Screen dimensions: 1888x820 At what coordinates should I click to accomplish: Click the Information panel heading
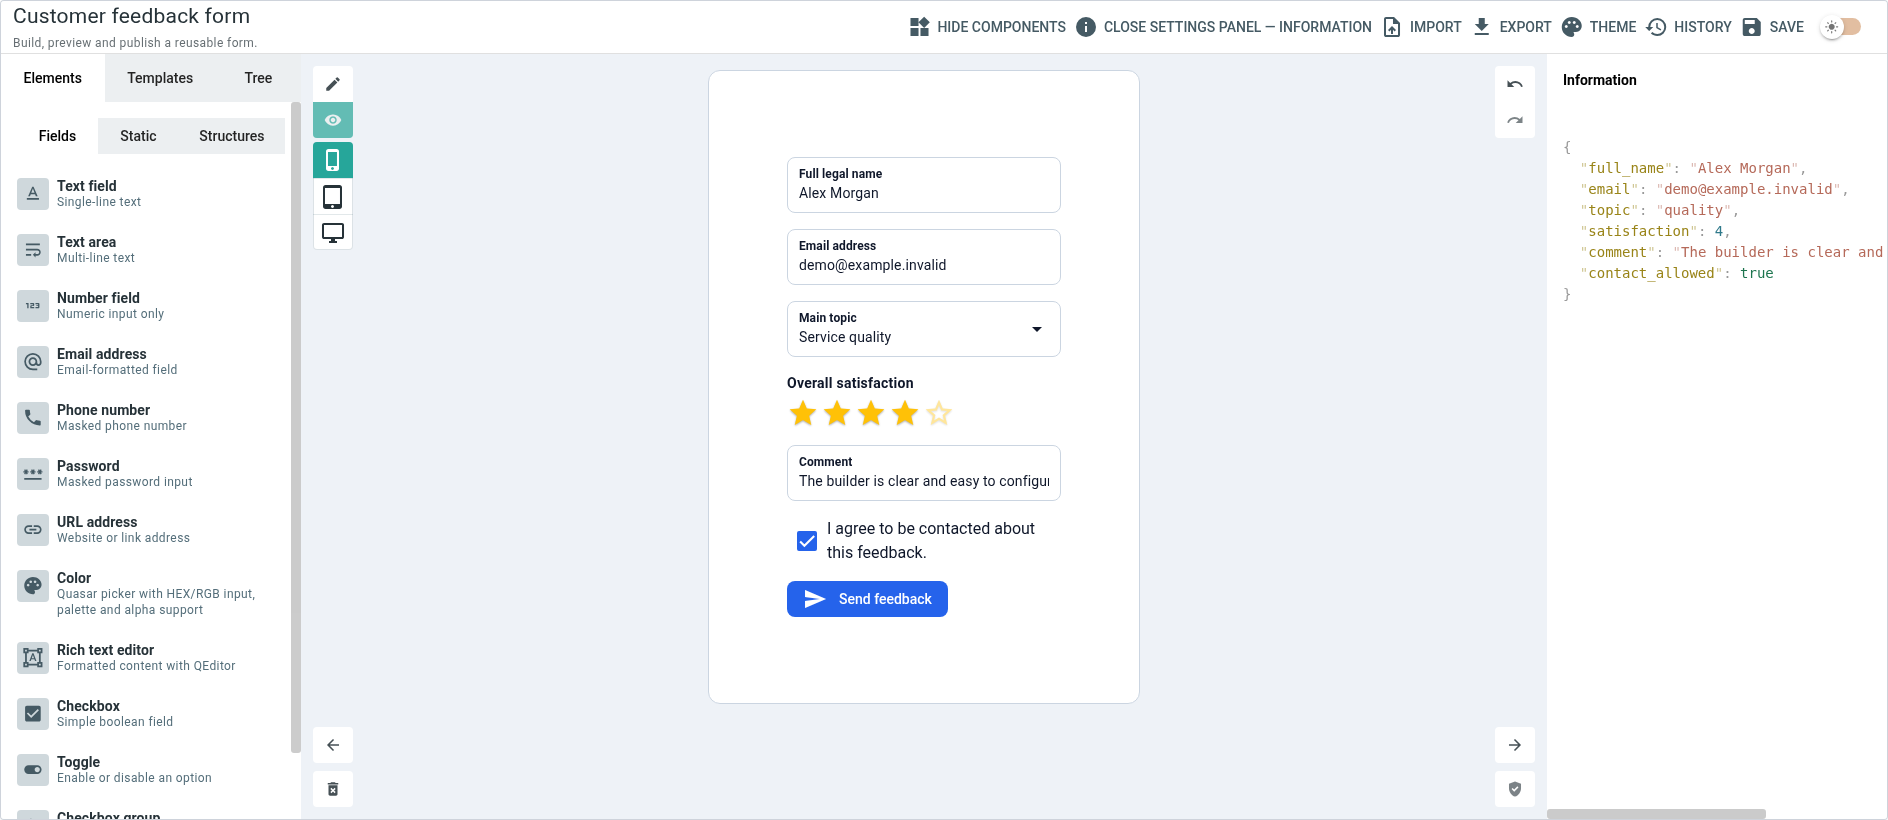1600,80
